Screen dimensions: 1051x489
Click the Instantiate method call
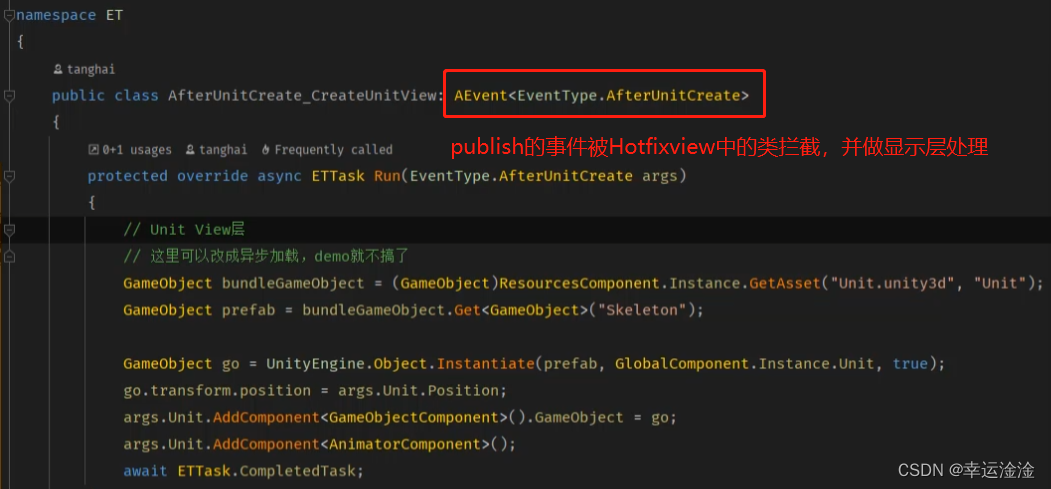coord(485,364)
